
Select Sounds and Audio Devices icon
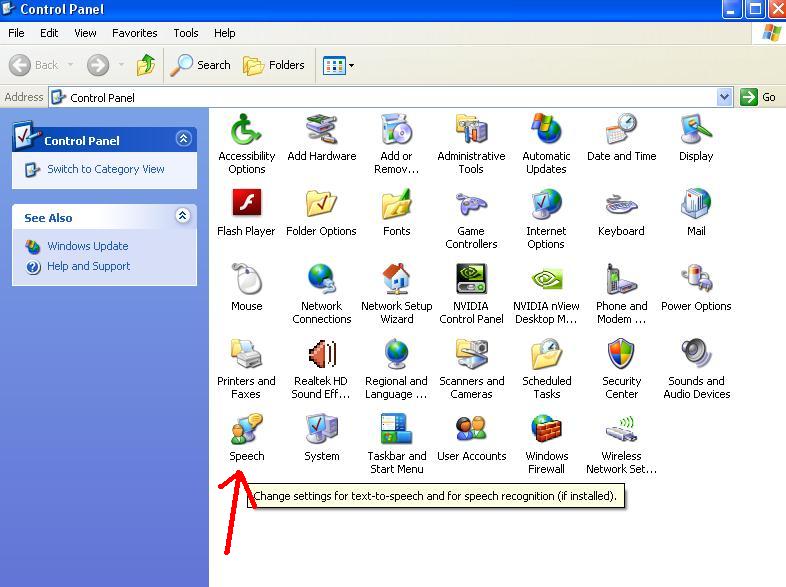click(x=696, y=354)
